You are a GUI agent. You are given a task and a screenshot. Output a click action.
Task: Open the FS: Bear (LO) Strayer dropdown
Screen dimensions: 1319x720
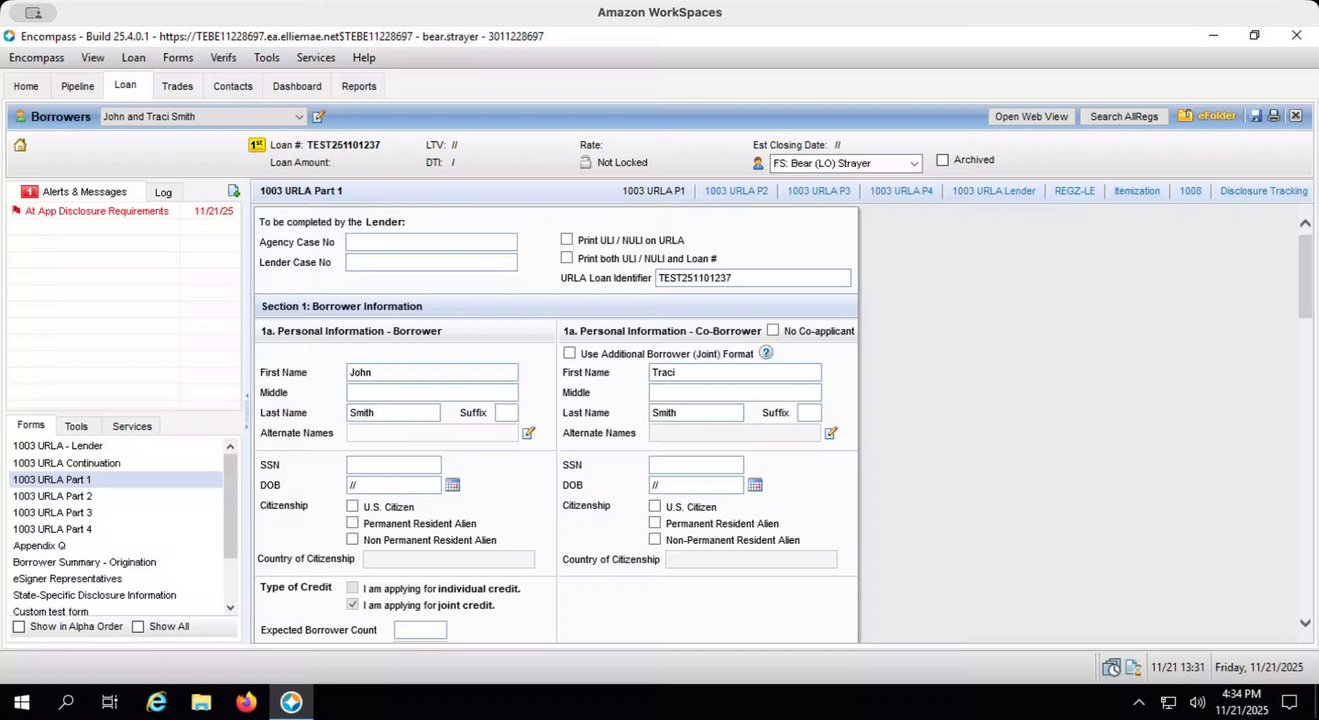tap(914, 163)
